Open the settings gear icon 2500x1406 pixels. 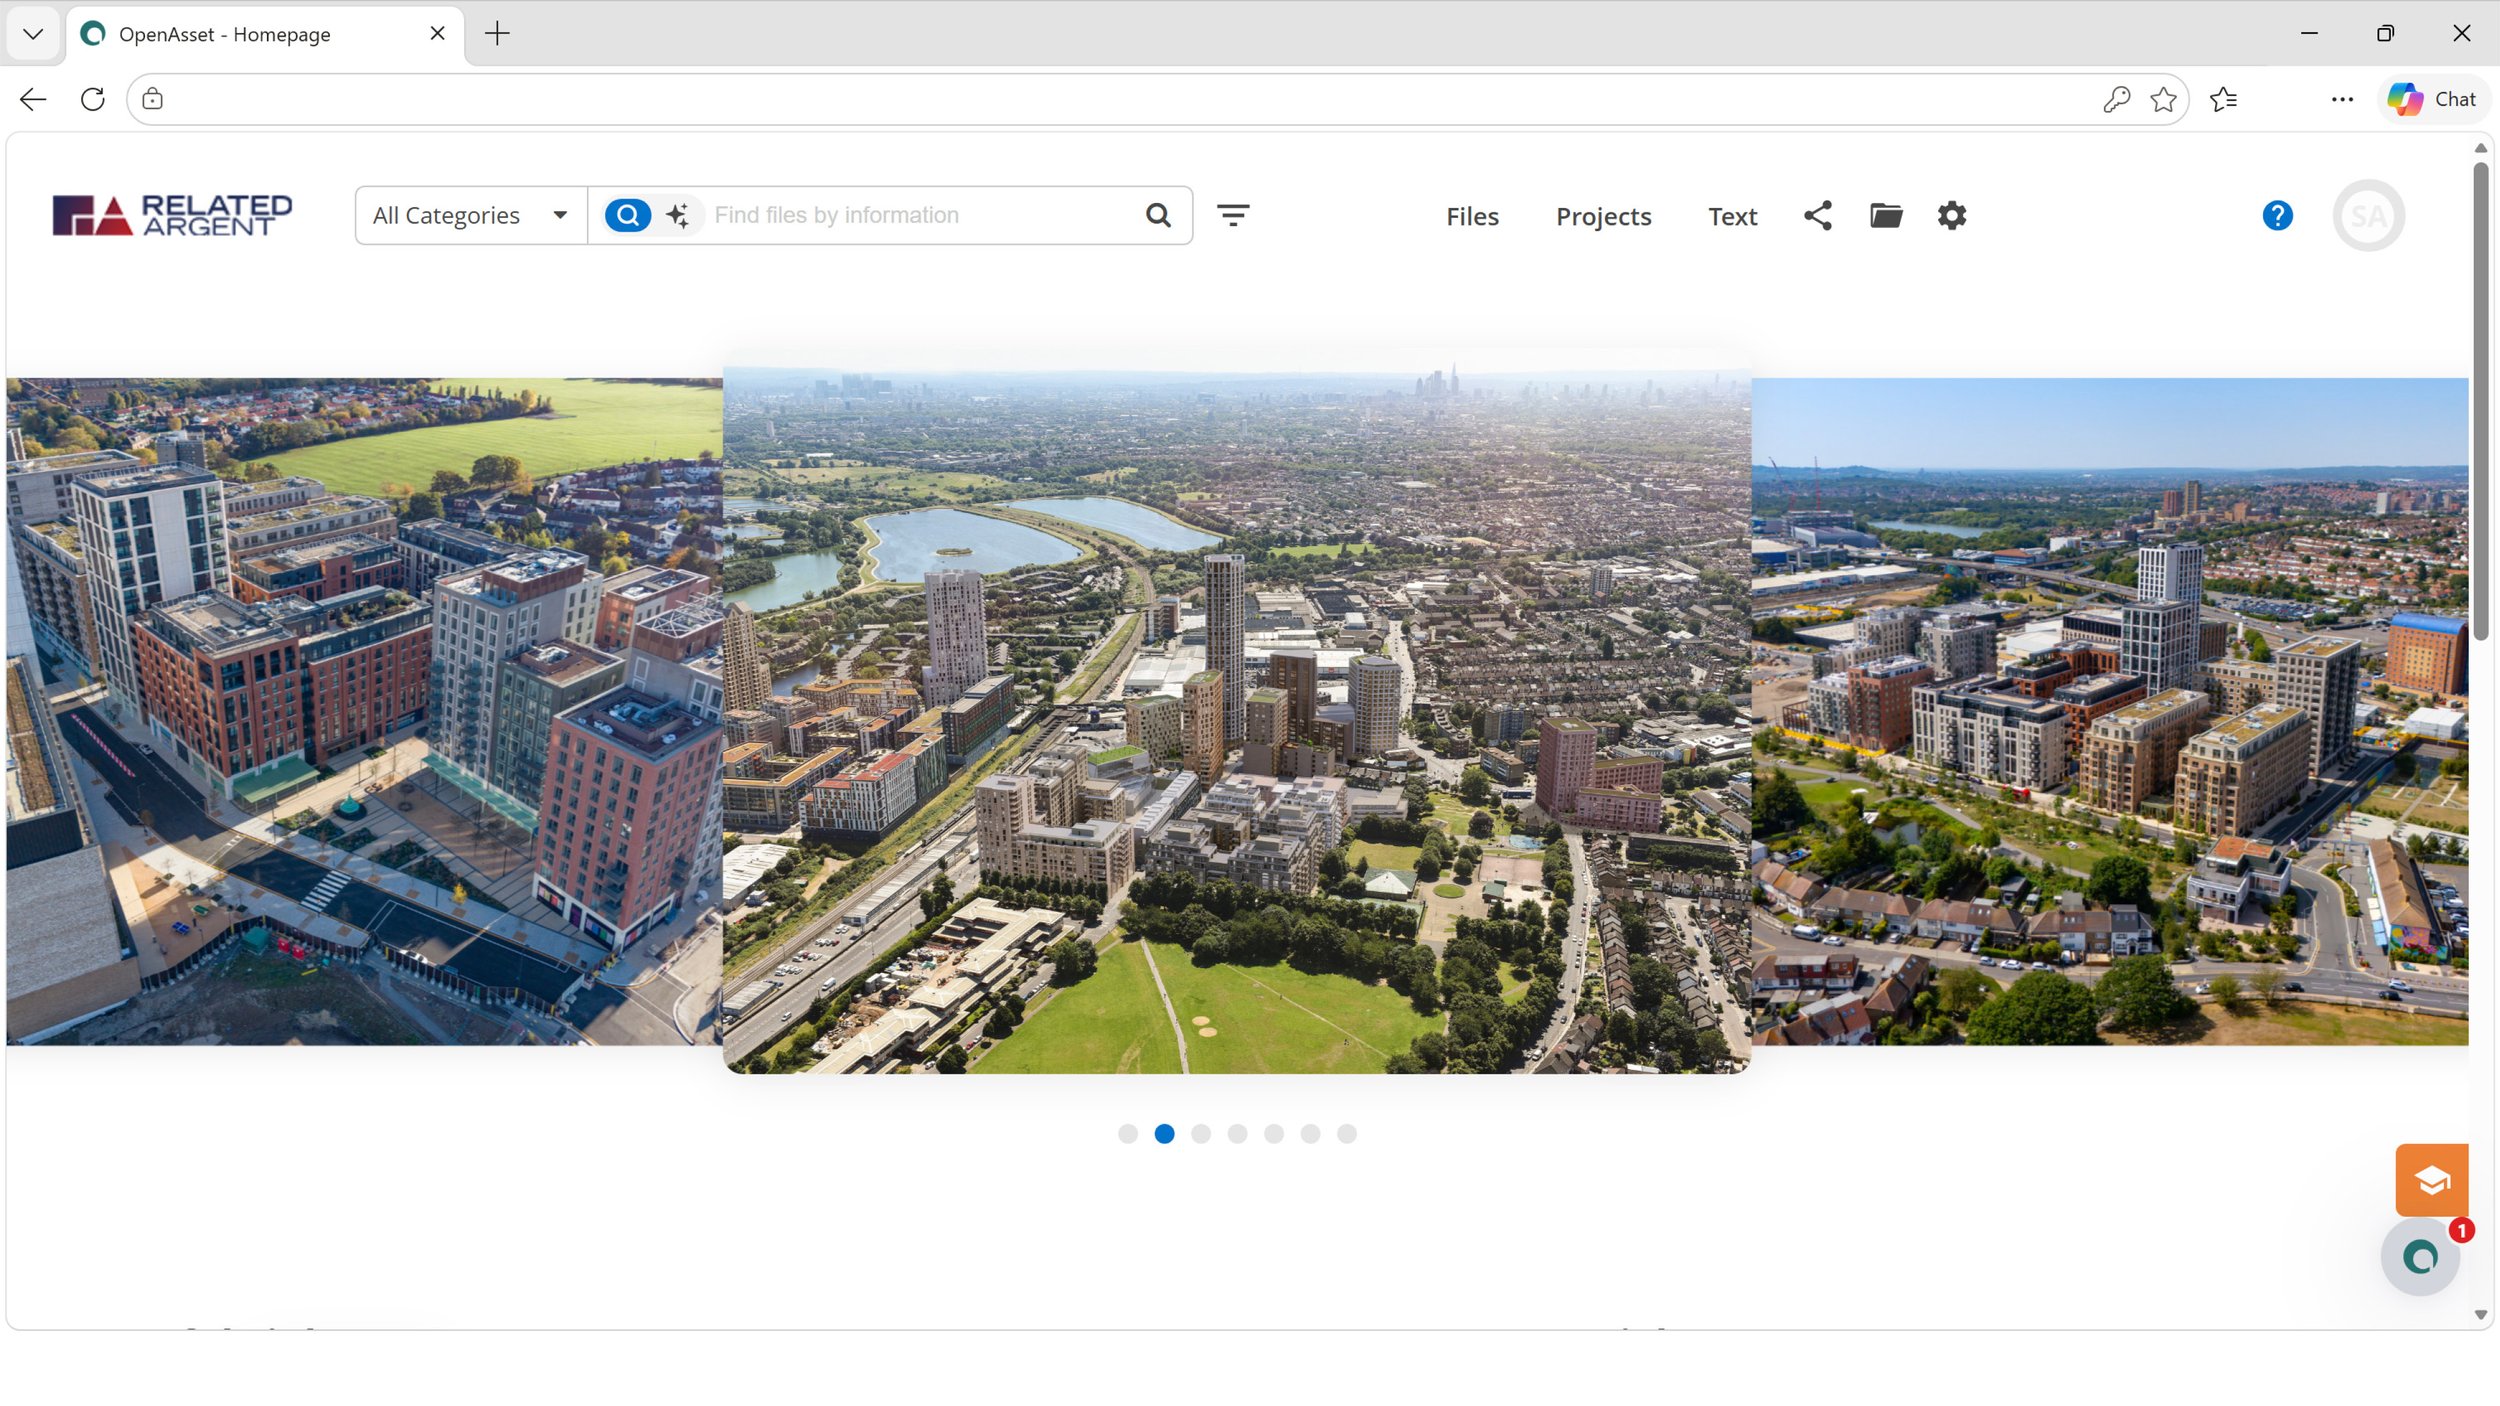[x=1952, y=216]
